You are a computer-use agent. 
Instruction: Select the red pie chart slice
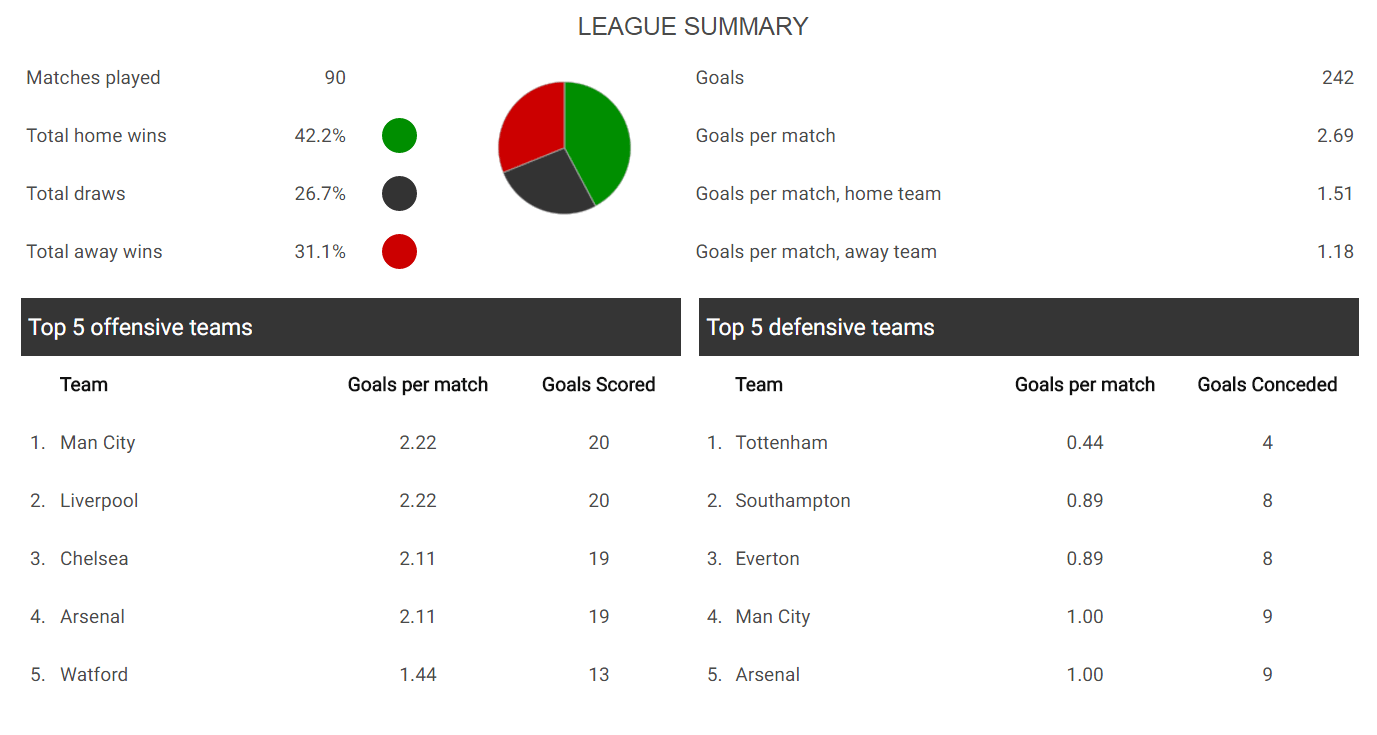click(528, 125)
